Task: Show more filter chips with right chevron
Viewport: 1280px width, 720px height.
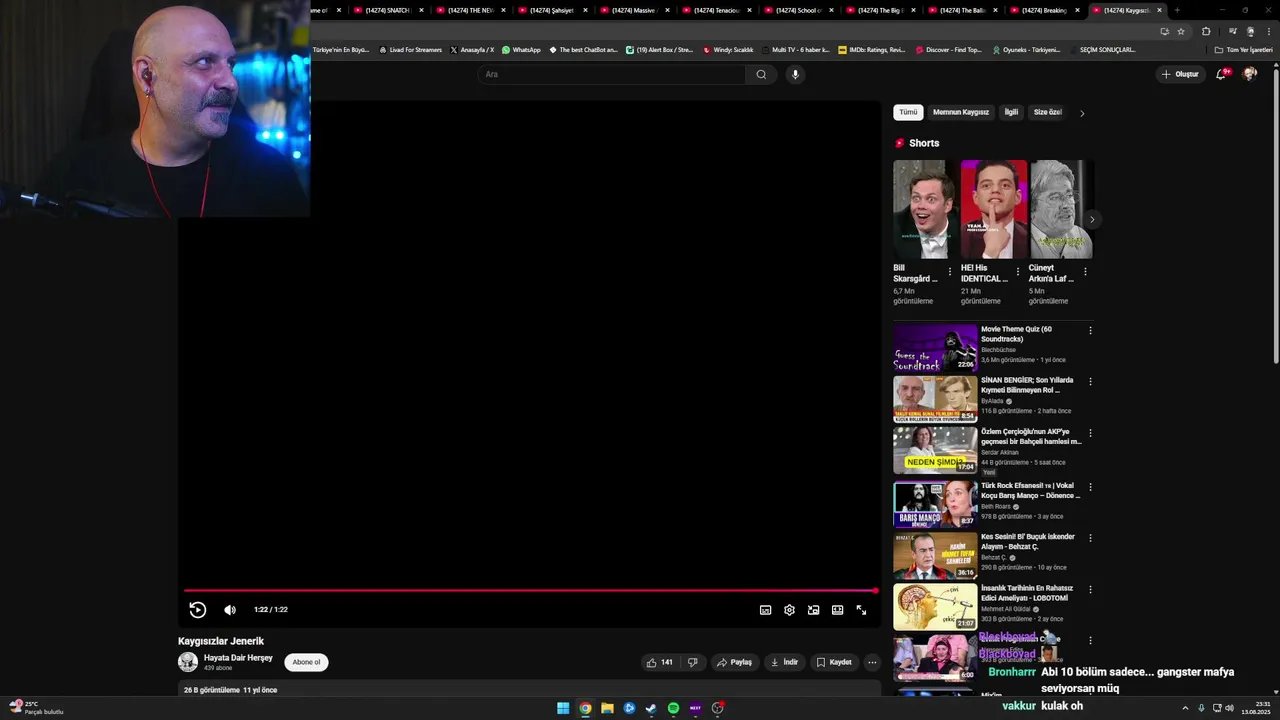Action: click(x=1082, y=113)
